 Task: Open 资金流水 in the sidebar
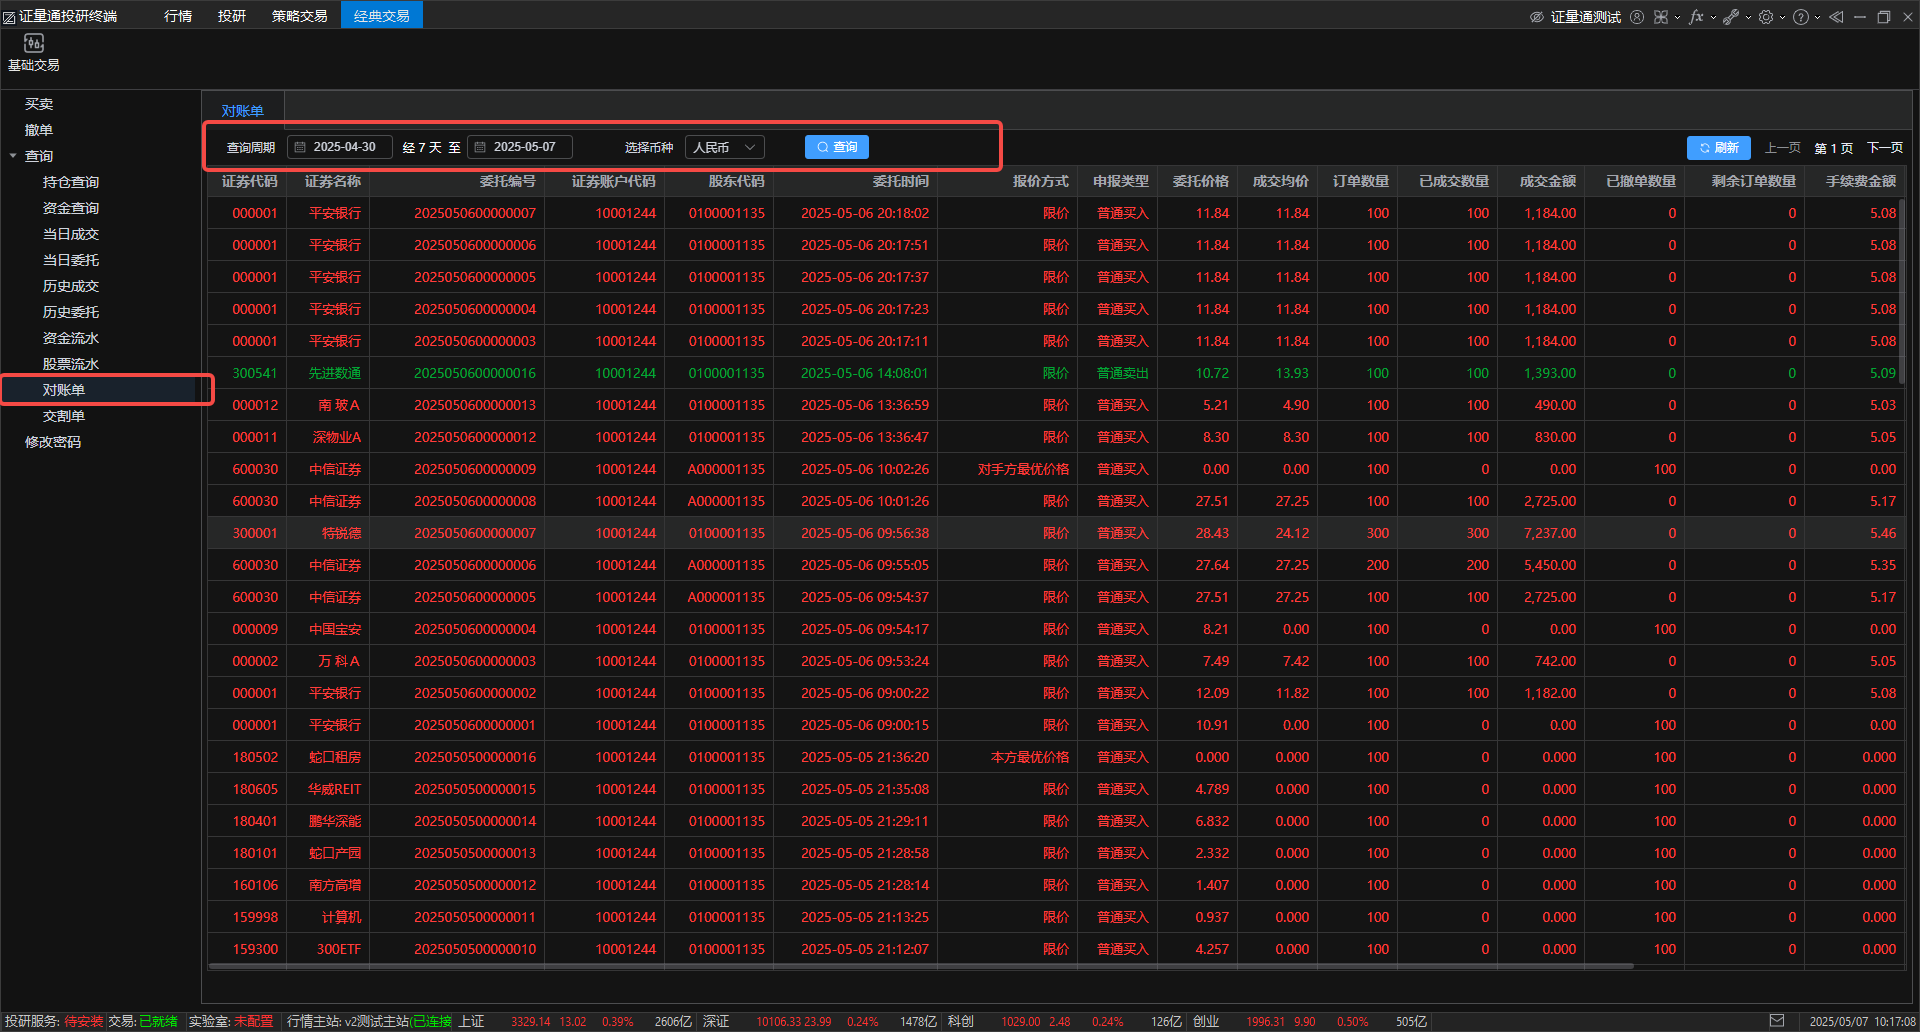point(71,338)
